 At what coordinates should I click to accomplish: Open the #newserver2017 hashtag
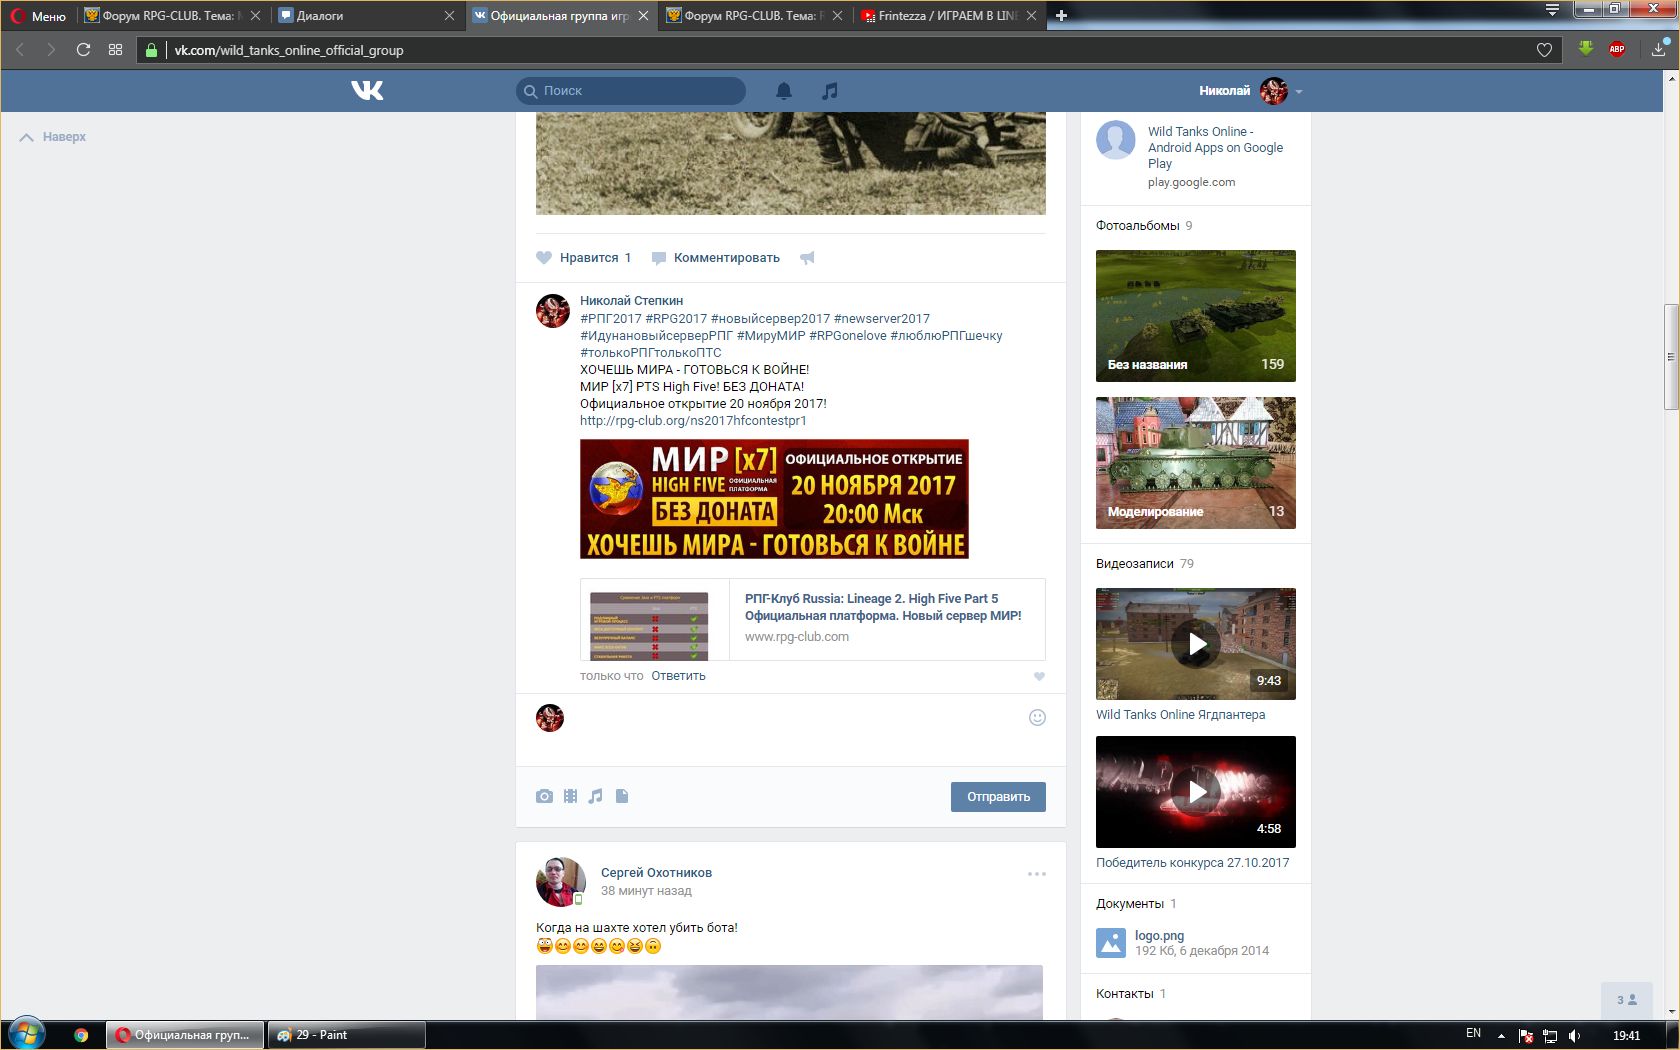882,319
